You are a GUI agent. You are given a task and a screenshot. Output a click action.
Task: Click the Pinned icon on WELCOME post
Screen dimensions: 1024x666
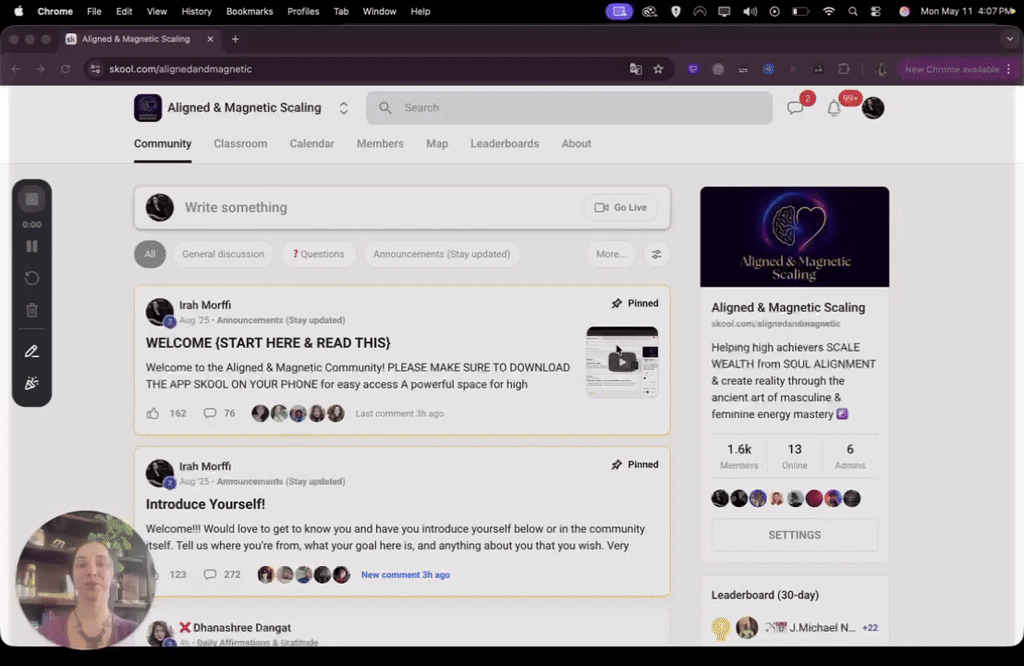(x=616, y=304)
